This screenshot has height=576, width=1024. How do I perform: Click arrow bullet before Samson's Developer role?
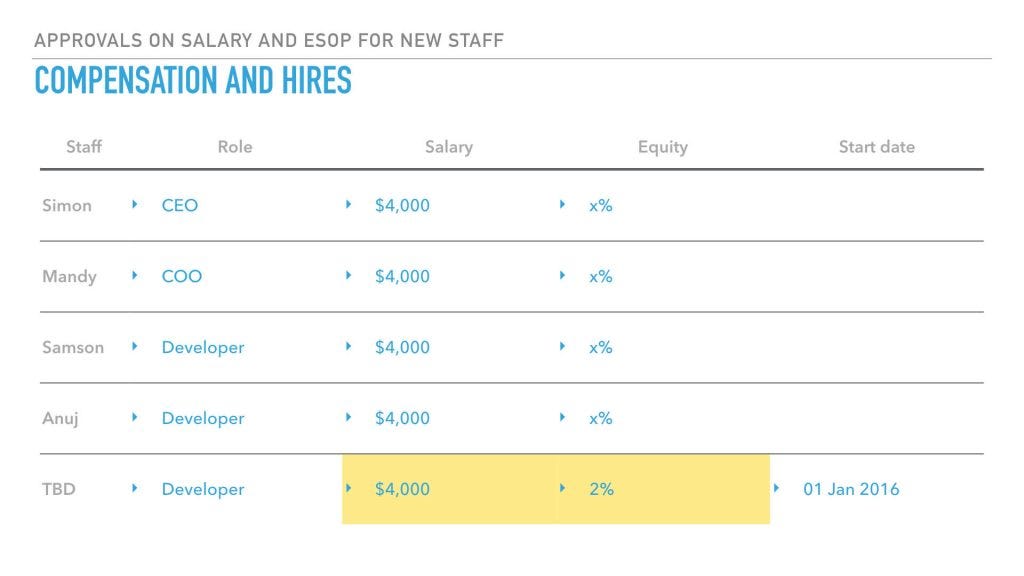135,346
